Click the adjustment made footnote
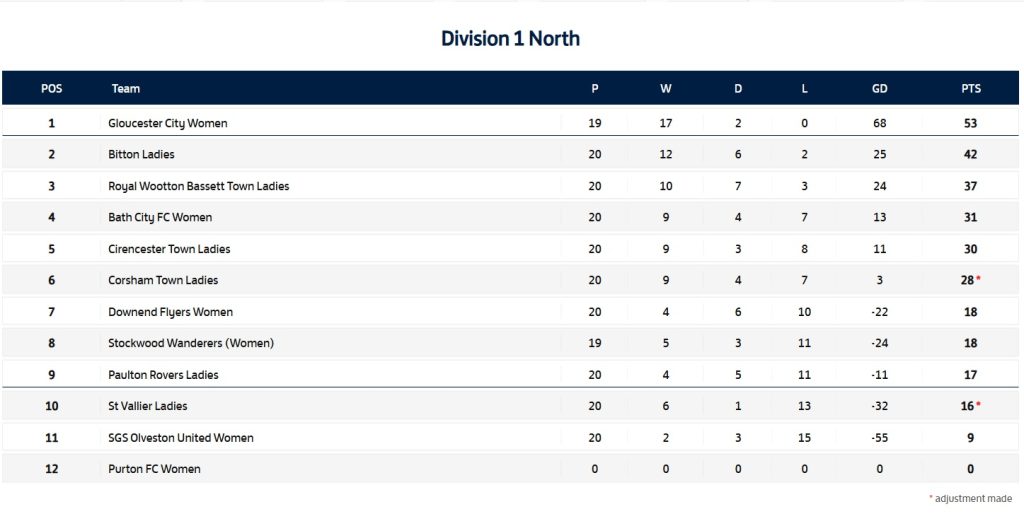The width and height of the screenshot is (1024, 514). tap(970, 498)
